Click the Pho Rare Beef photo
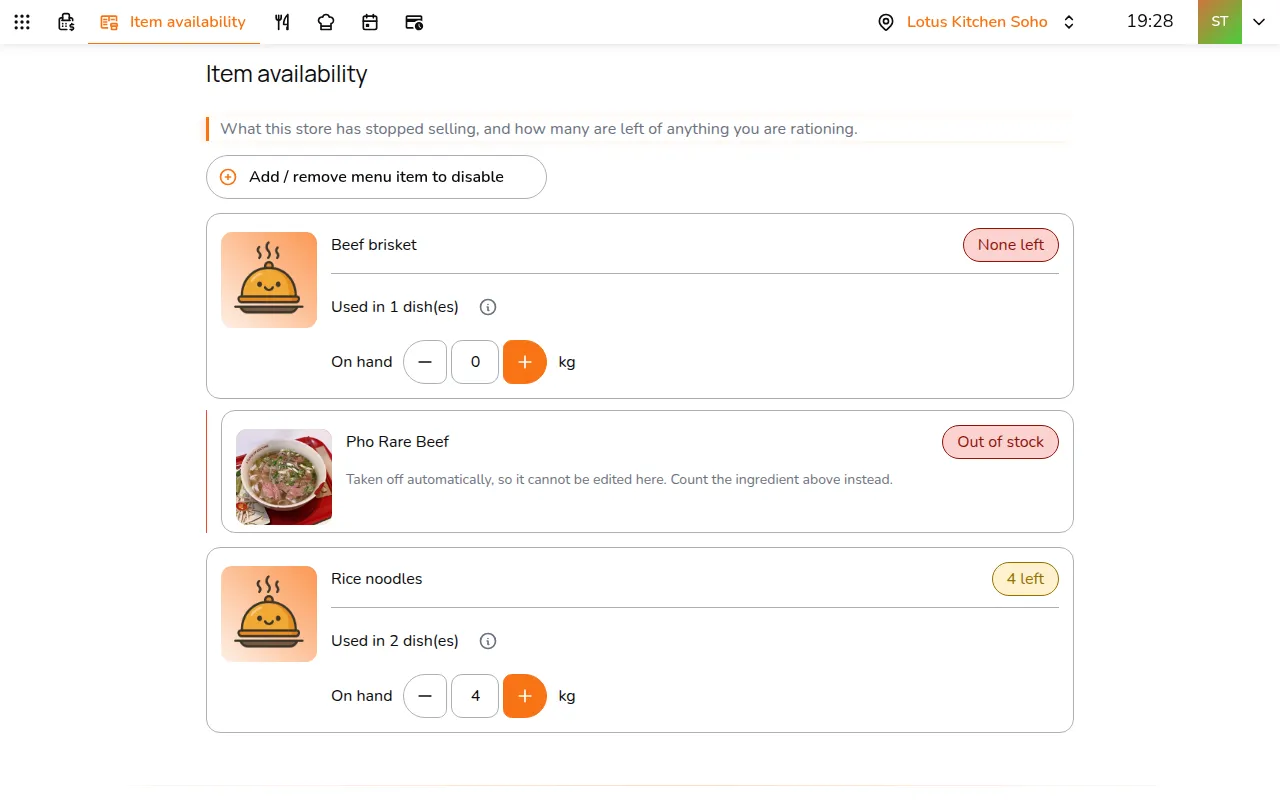 click(x=284, y=477)
